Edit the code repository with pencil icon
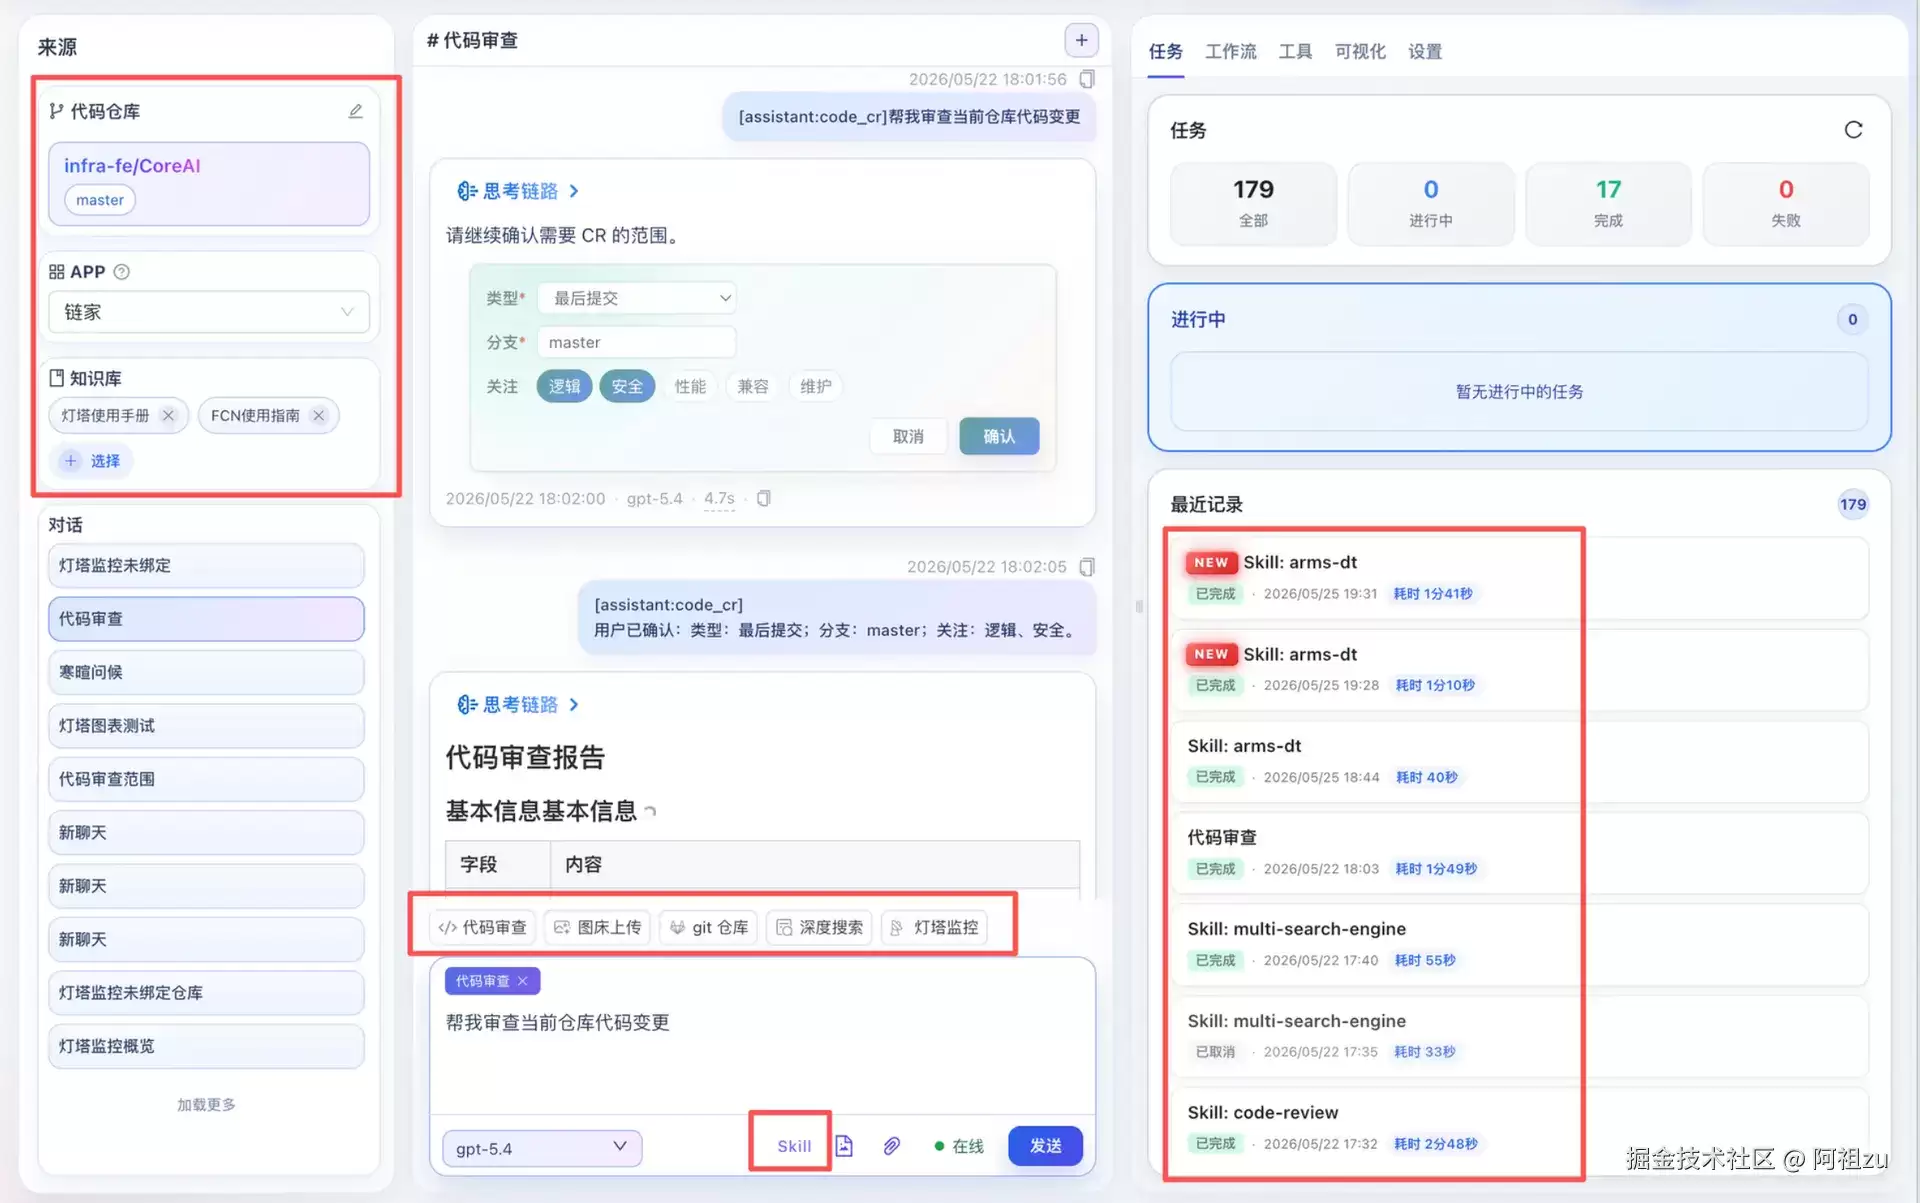The image size is (1920, 1203). [355, 111]
